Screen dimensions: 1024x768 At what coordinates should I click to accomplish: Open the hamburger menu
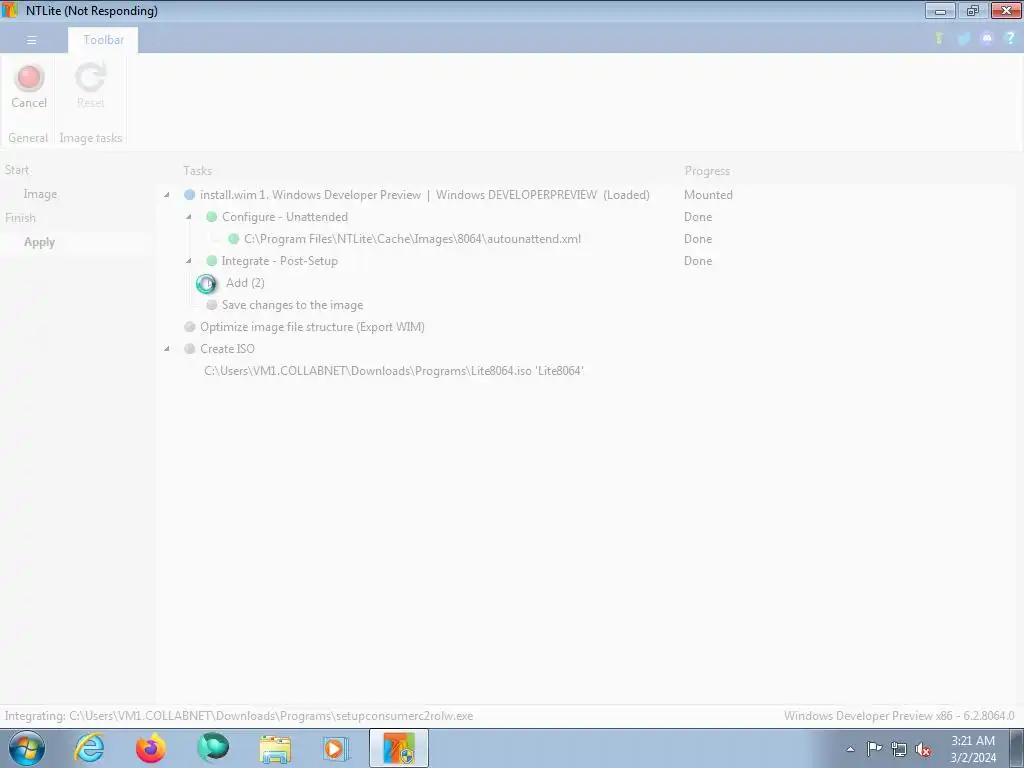(31, 40)
